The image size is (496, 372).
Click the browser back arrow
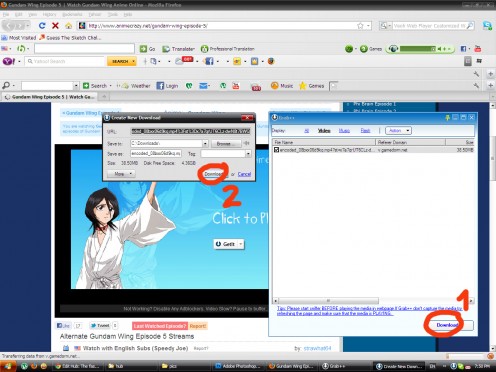point(9,26)
